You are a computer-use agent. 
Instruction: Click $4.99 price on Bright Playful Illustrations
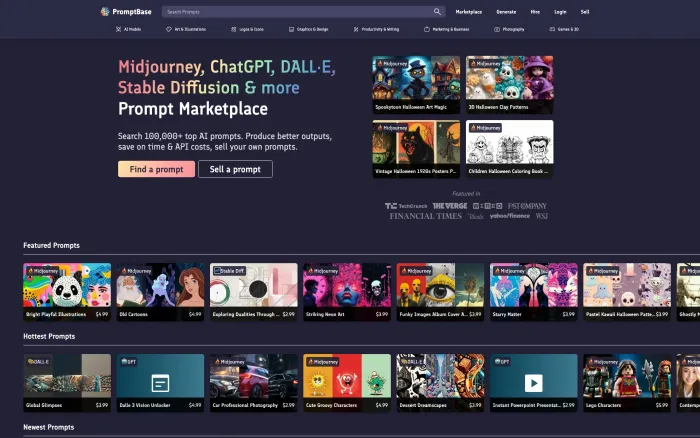pos(102,314)
